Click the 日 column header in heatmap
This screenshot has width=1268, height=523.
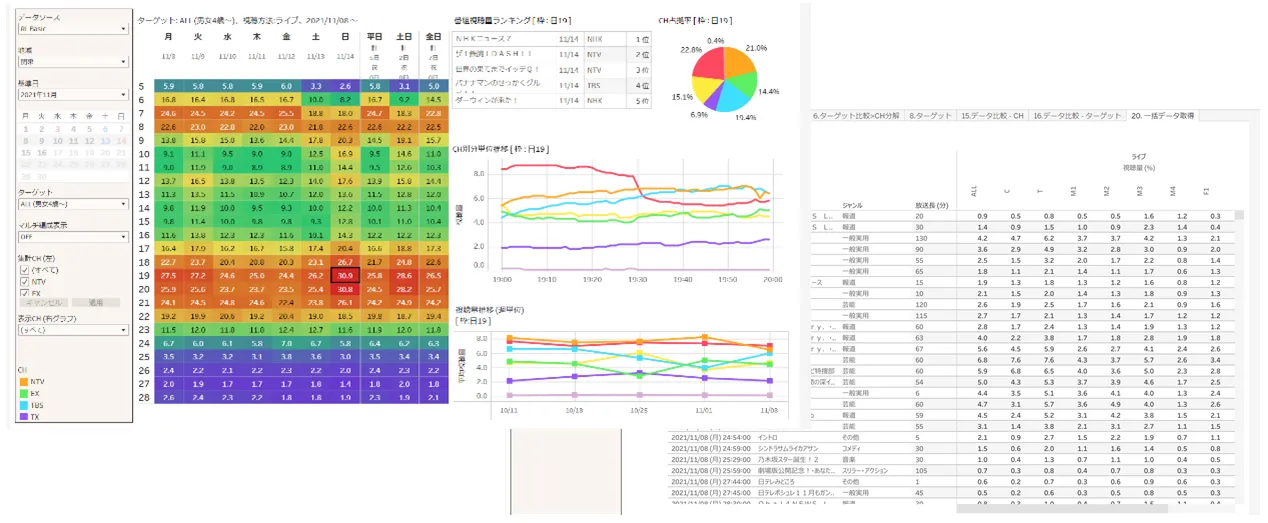(346, 37)
